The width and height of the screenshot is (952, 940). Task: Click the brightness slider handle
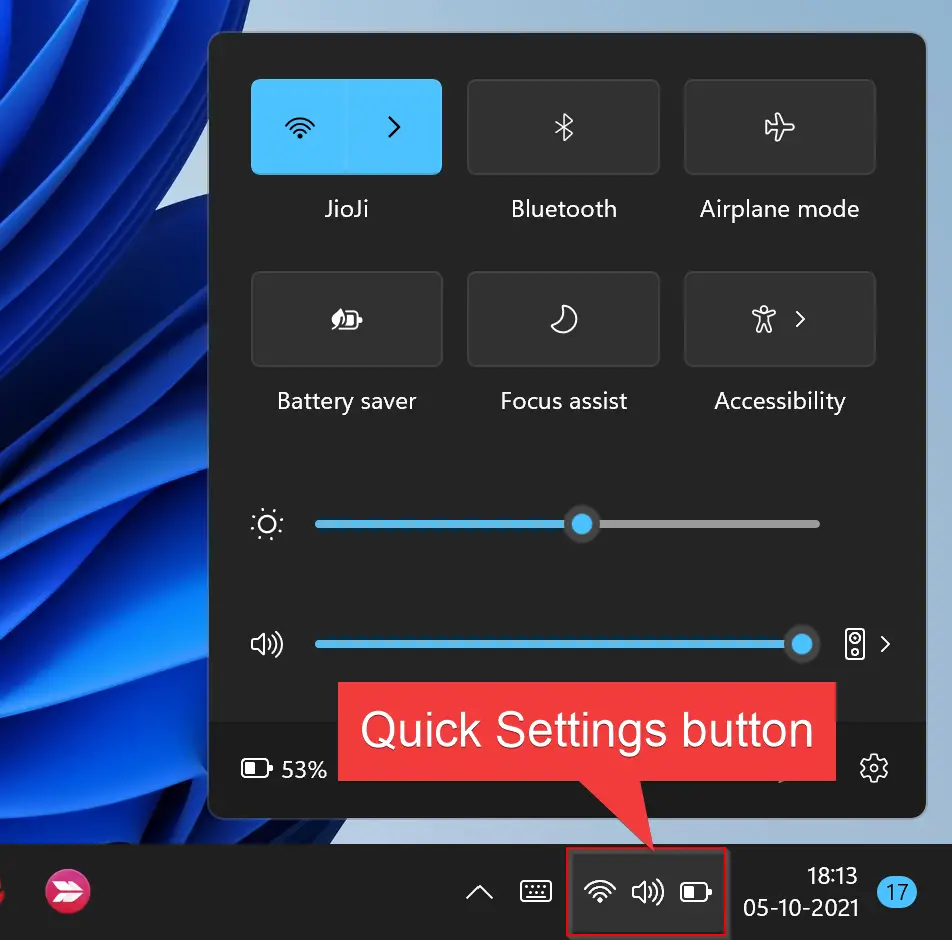[582, 523]
